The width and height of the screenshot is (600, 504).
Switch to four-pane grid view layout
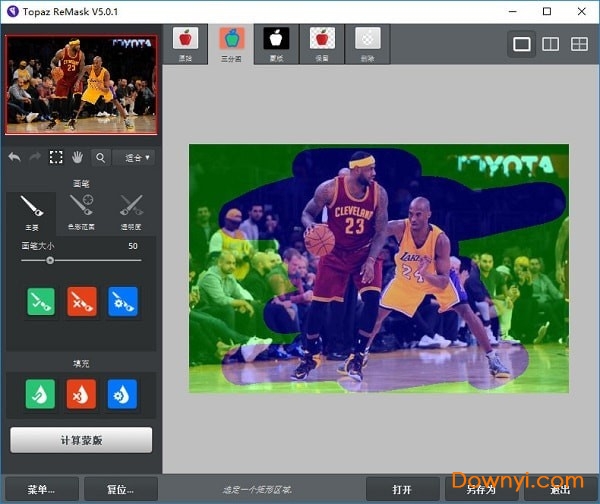click(x=578, y=44)
